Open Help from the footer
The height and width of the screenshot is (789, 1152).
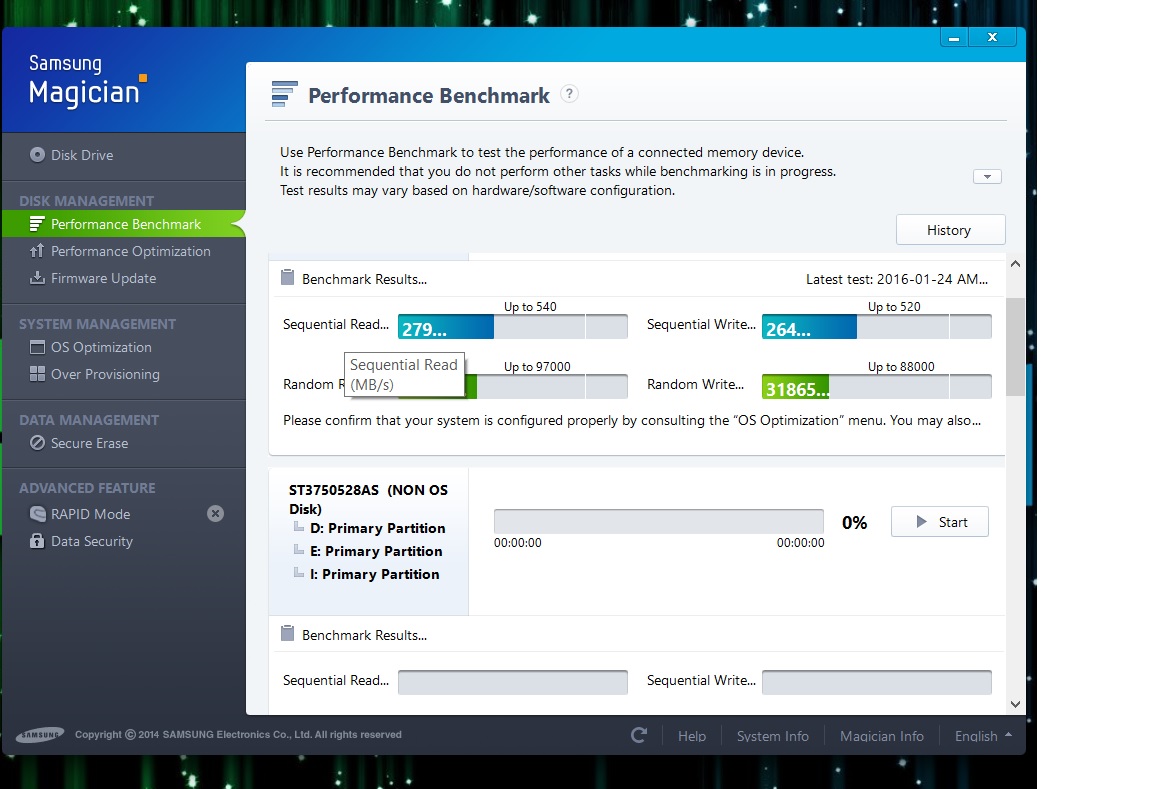tap(691, 735)
